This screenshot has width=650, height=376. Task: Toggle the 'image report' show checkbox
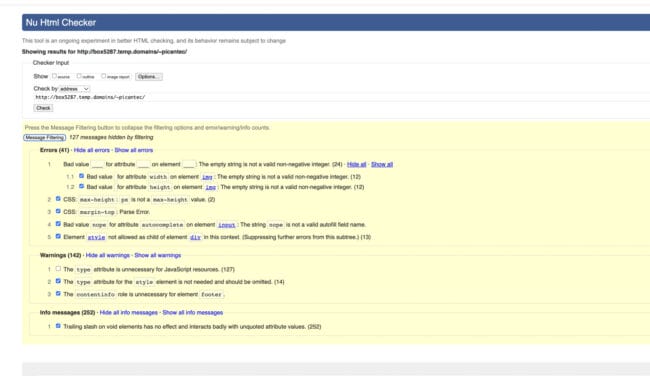coord(104,76)
